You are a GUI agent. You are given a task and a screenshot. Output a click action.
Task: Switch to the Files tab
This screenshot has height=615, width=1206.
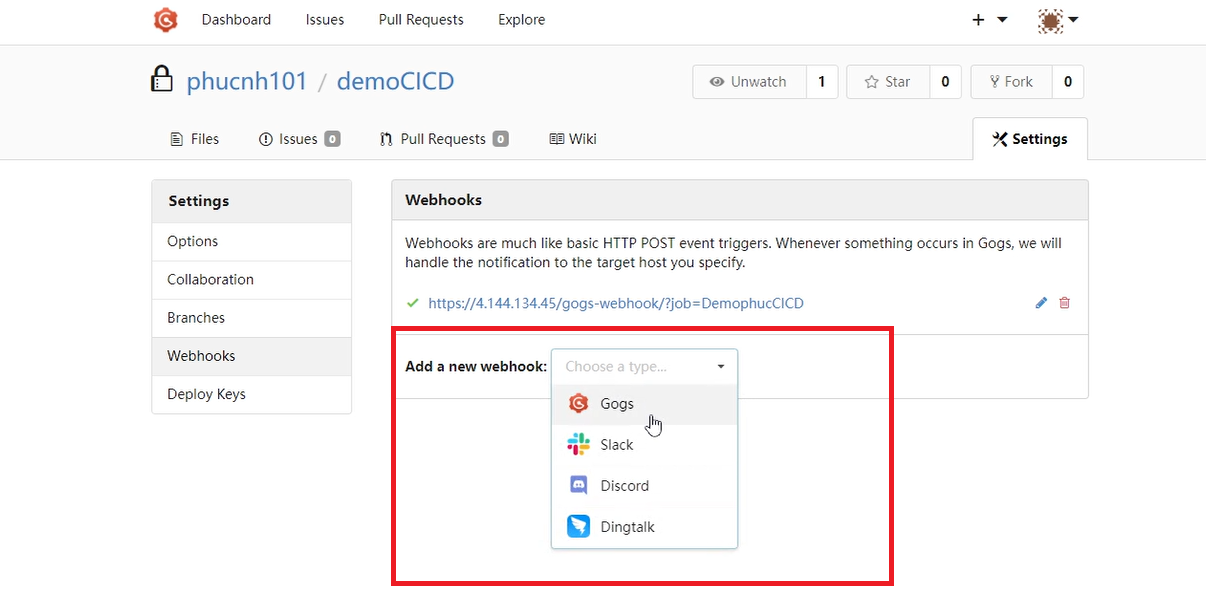(195, 139)
